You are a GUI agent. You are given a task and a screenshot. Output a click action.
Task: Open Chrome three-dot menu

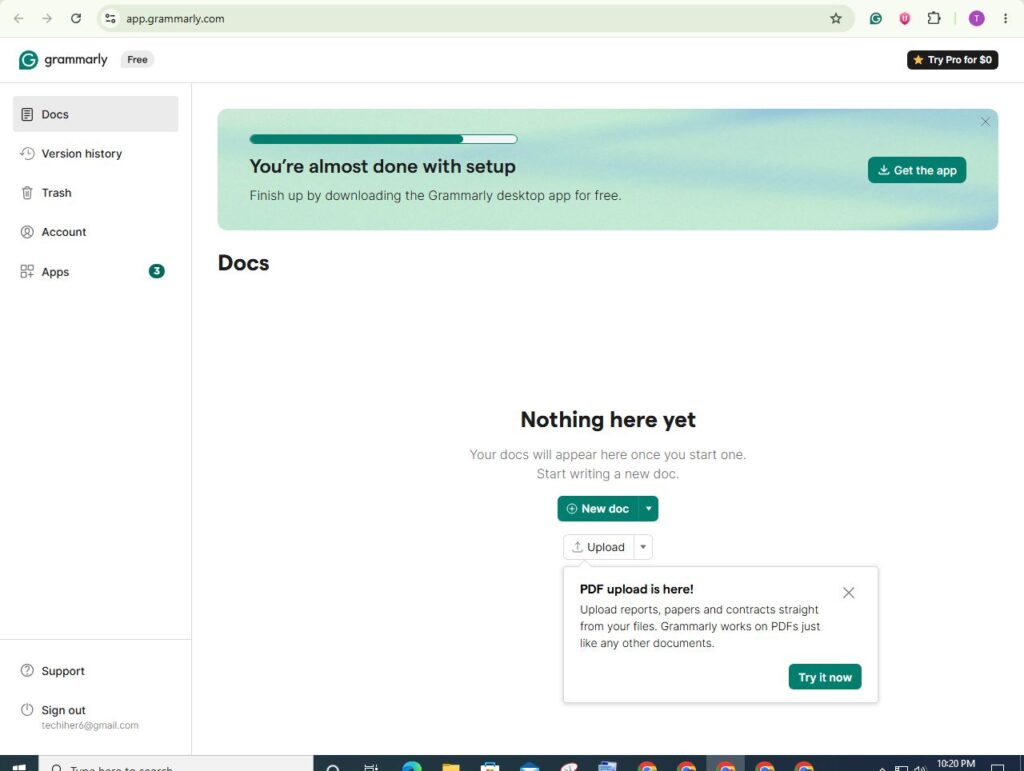click(1005, 18)
